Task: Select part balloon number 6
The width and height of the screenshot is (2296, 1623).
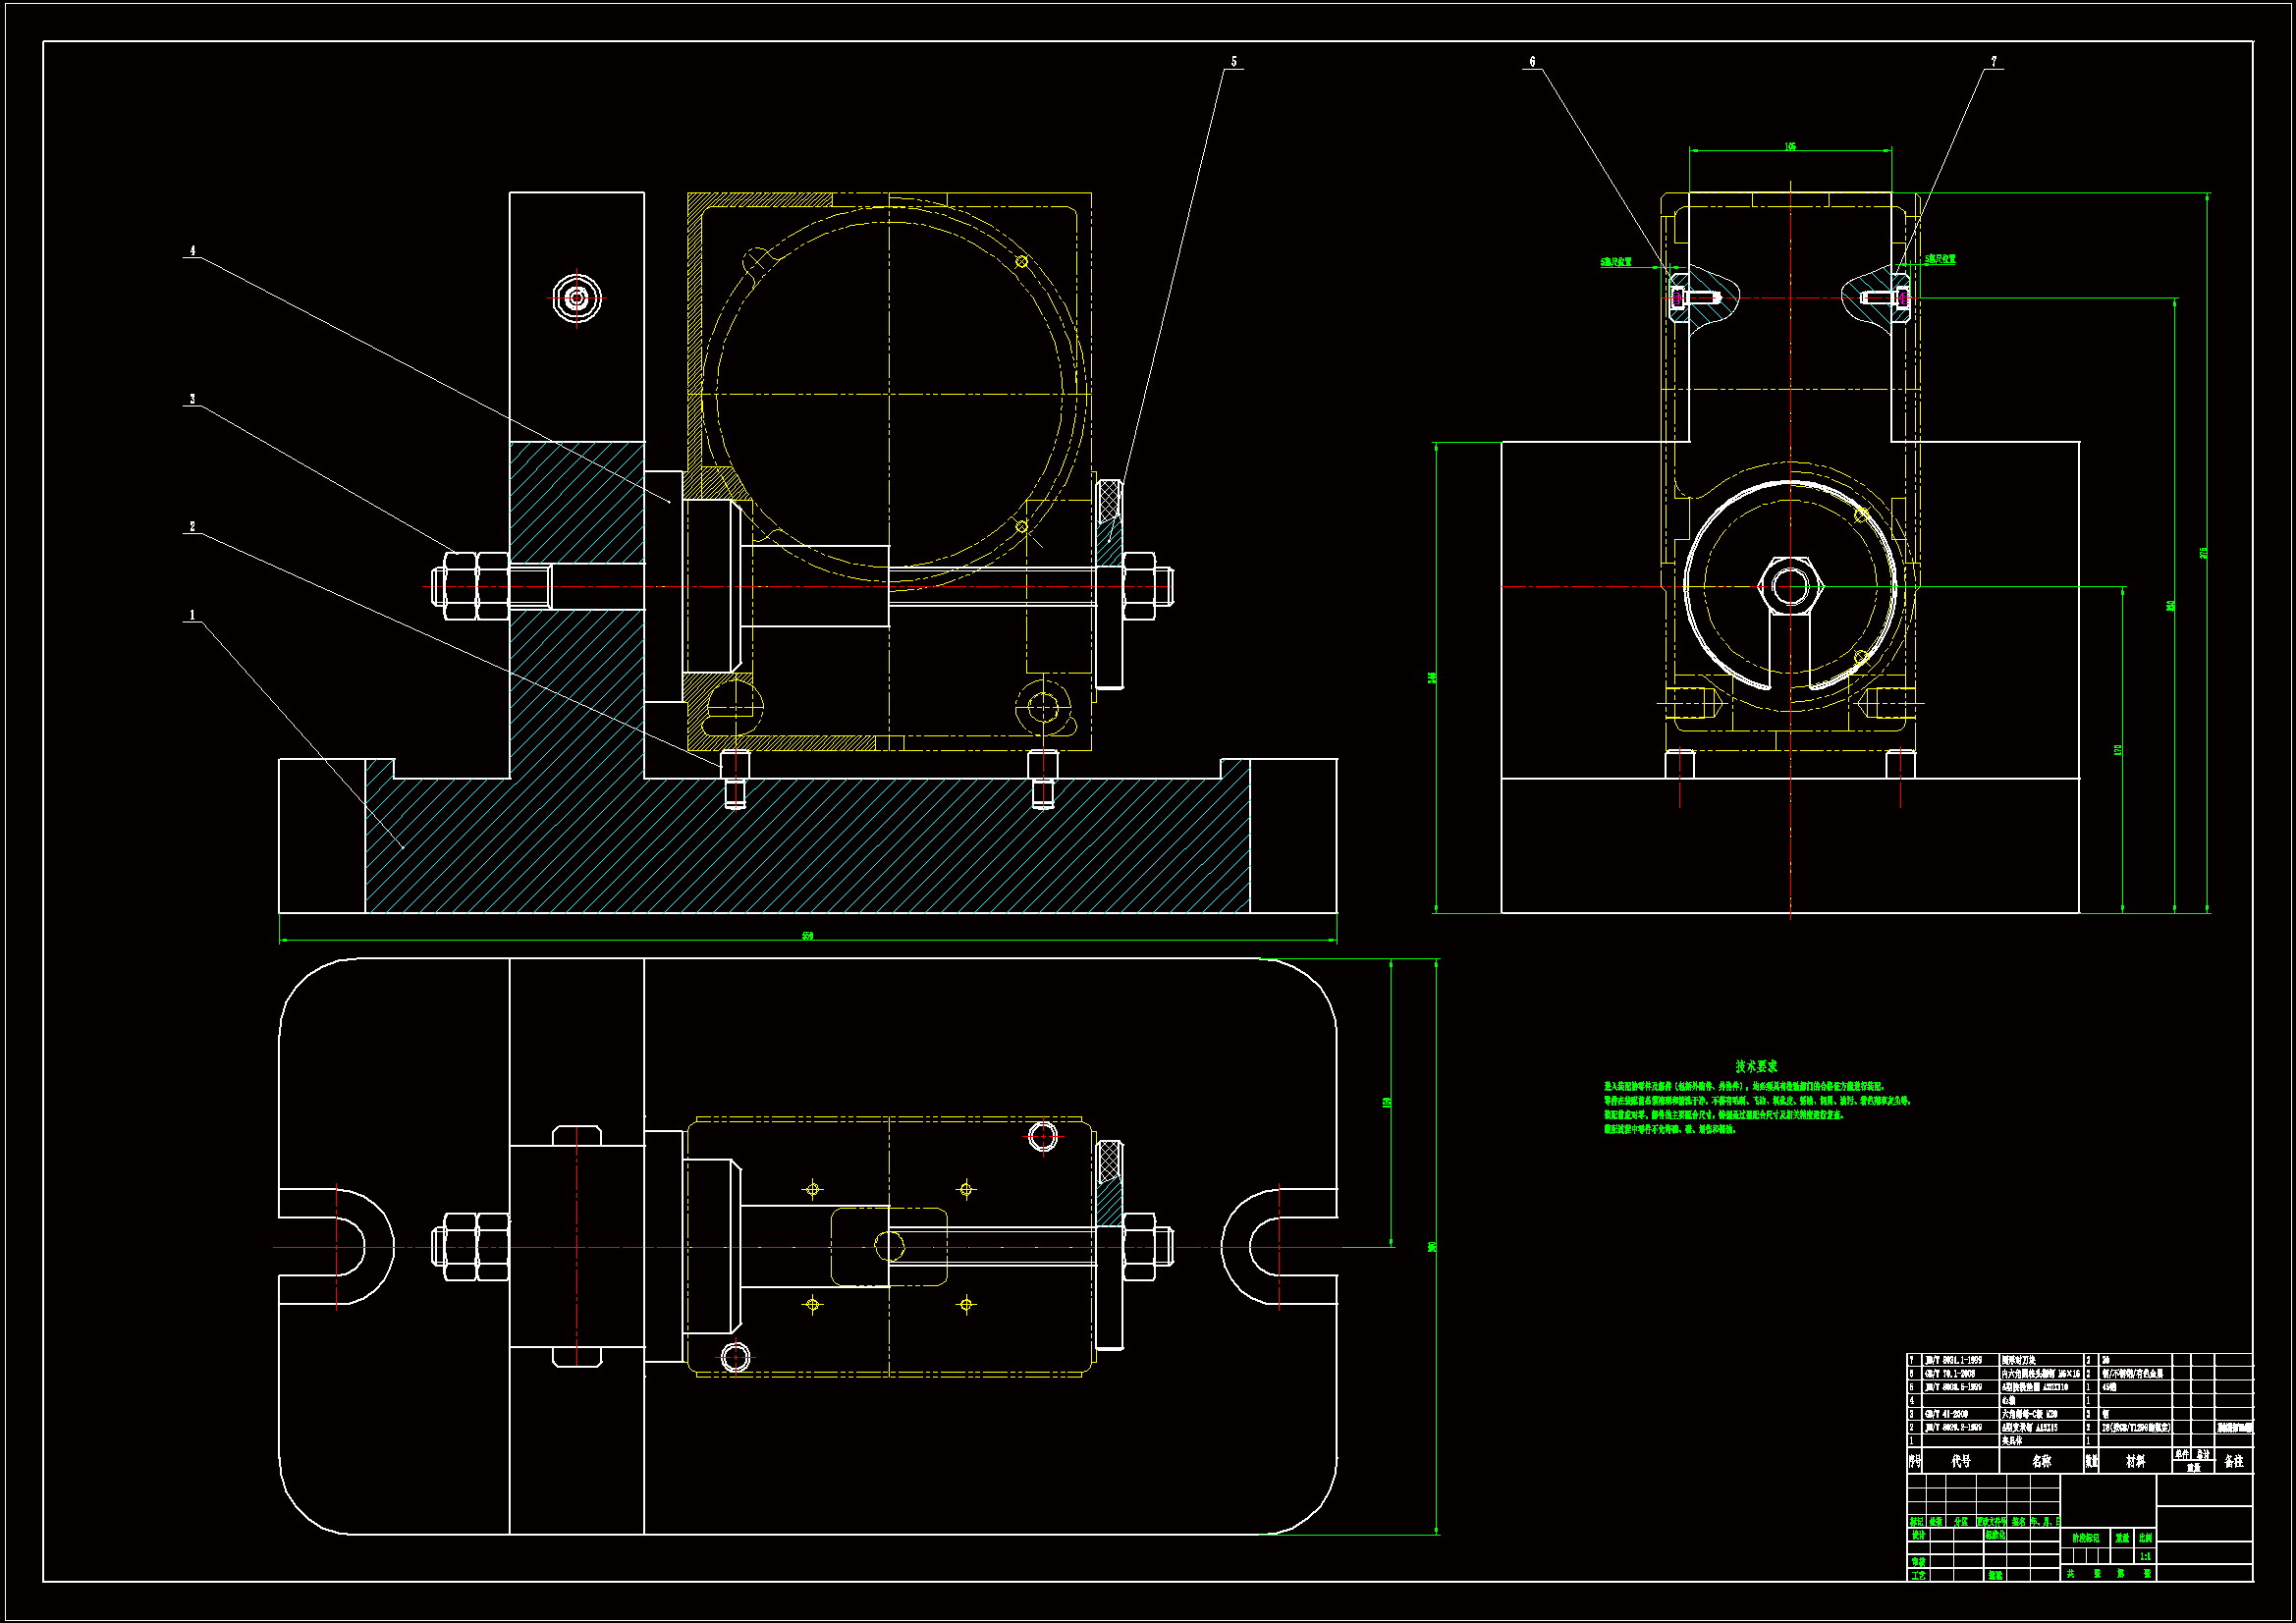Action: 1532,62
